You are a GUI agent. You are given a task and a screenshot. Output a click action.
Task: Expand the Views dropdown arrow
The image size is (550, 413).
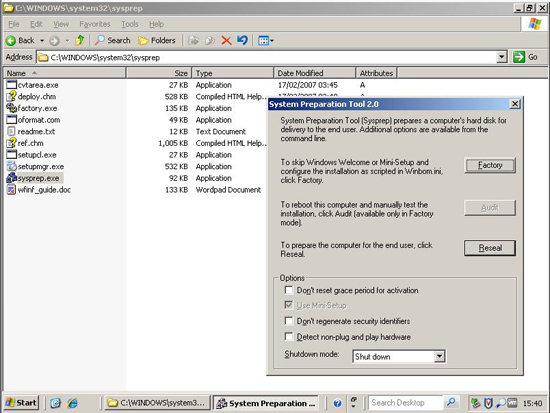tap(272, 41)
